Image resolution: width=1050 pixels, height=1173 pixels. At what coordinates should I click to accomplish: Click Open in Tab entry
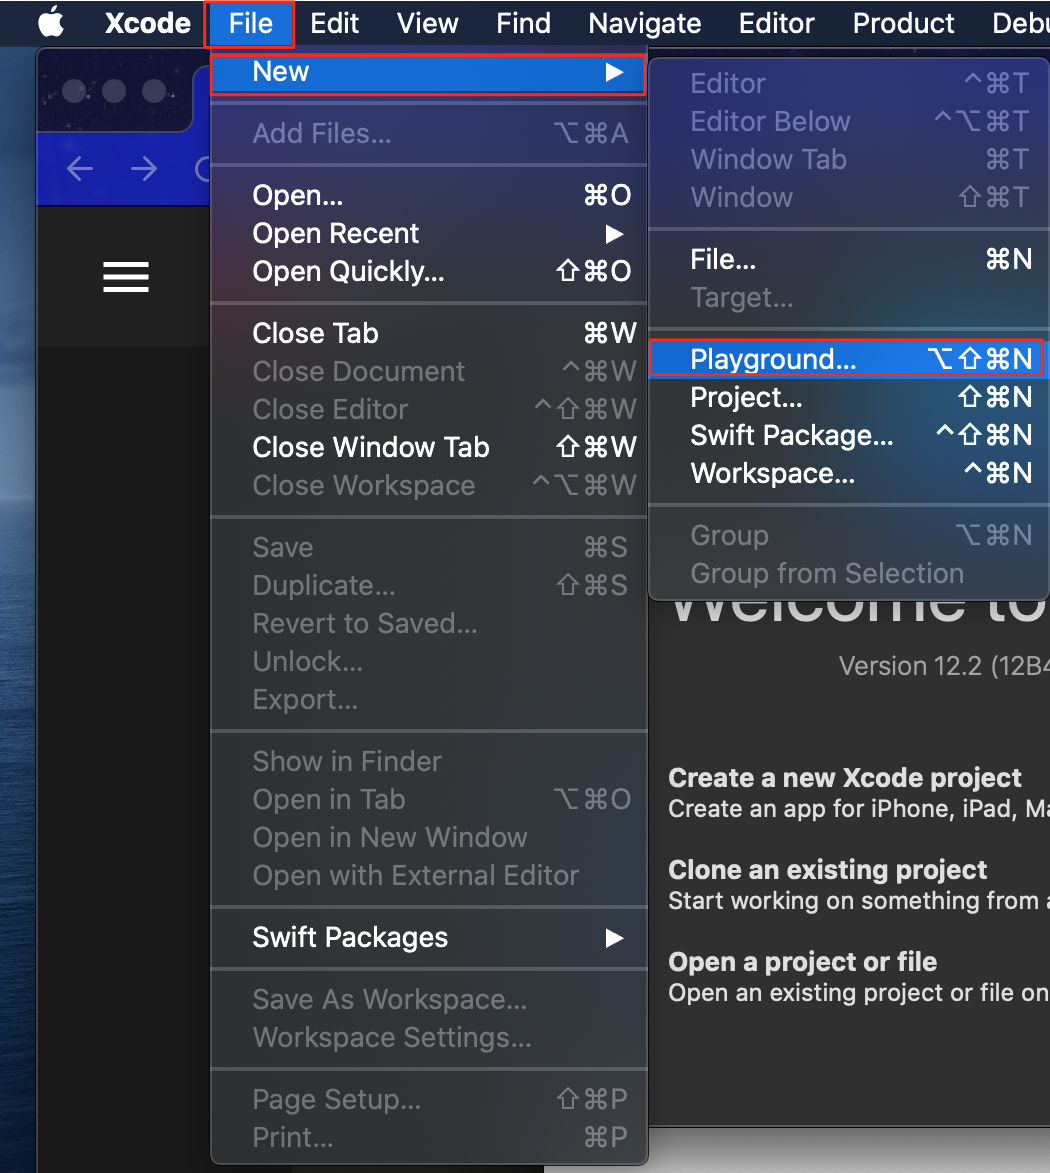pyautogui.click(x=429, y=800)
